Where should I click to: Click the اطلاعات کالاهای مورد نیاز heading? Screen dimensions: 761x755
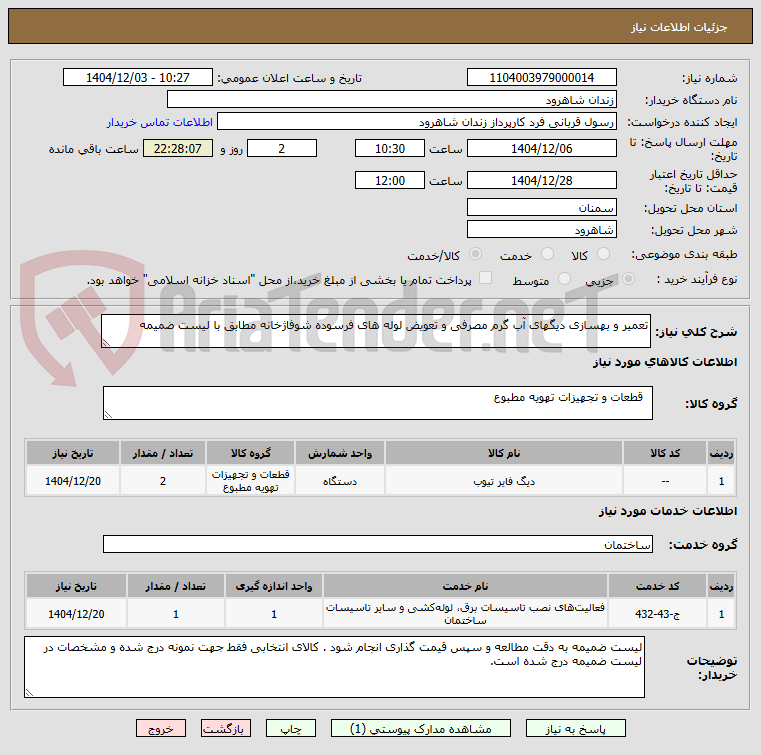(665, 362)
